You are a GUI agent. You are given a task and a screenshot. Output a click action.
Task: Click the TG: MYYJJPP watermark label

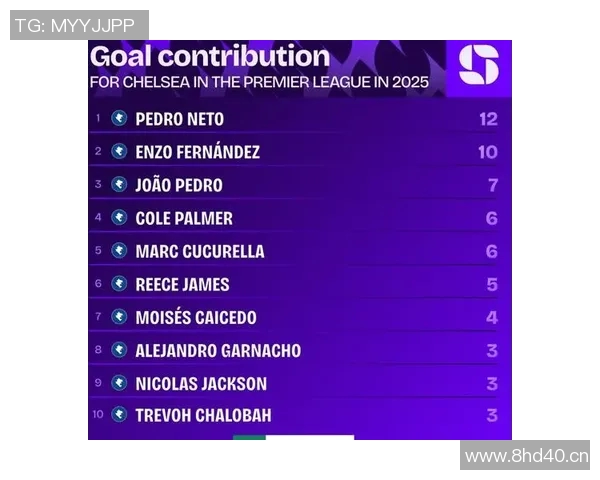[78, 25]
